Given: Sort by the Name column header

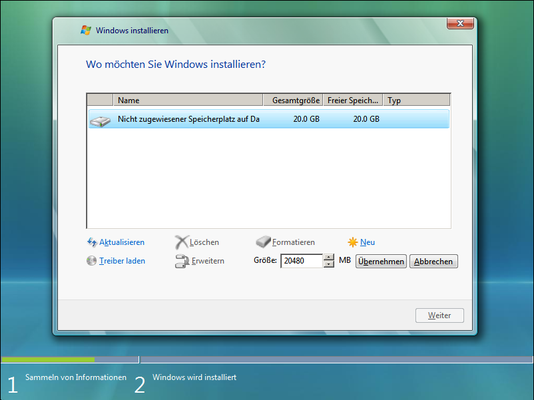Looking at the screenshot, I should (x=187, y=100).
